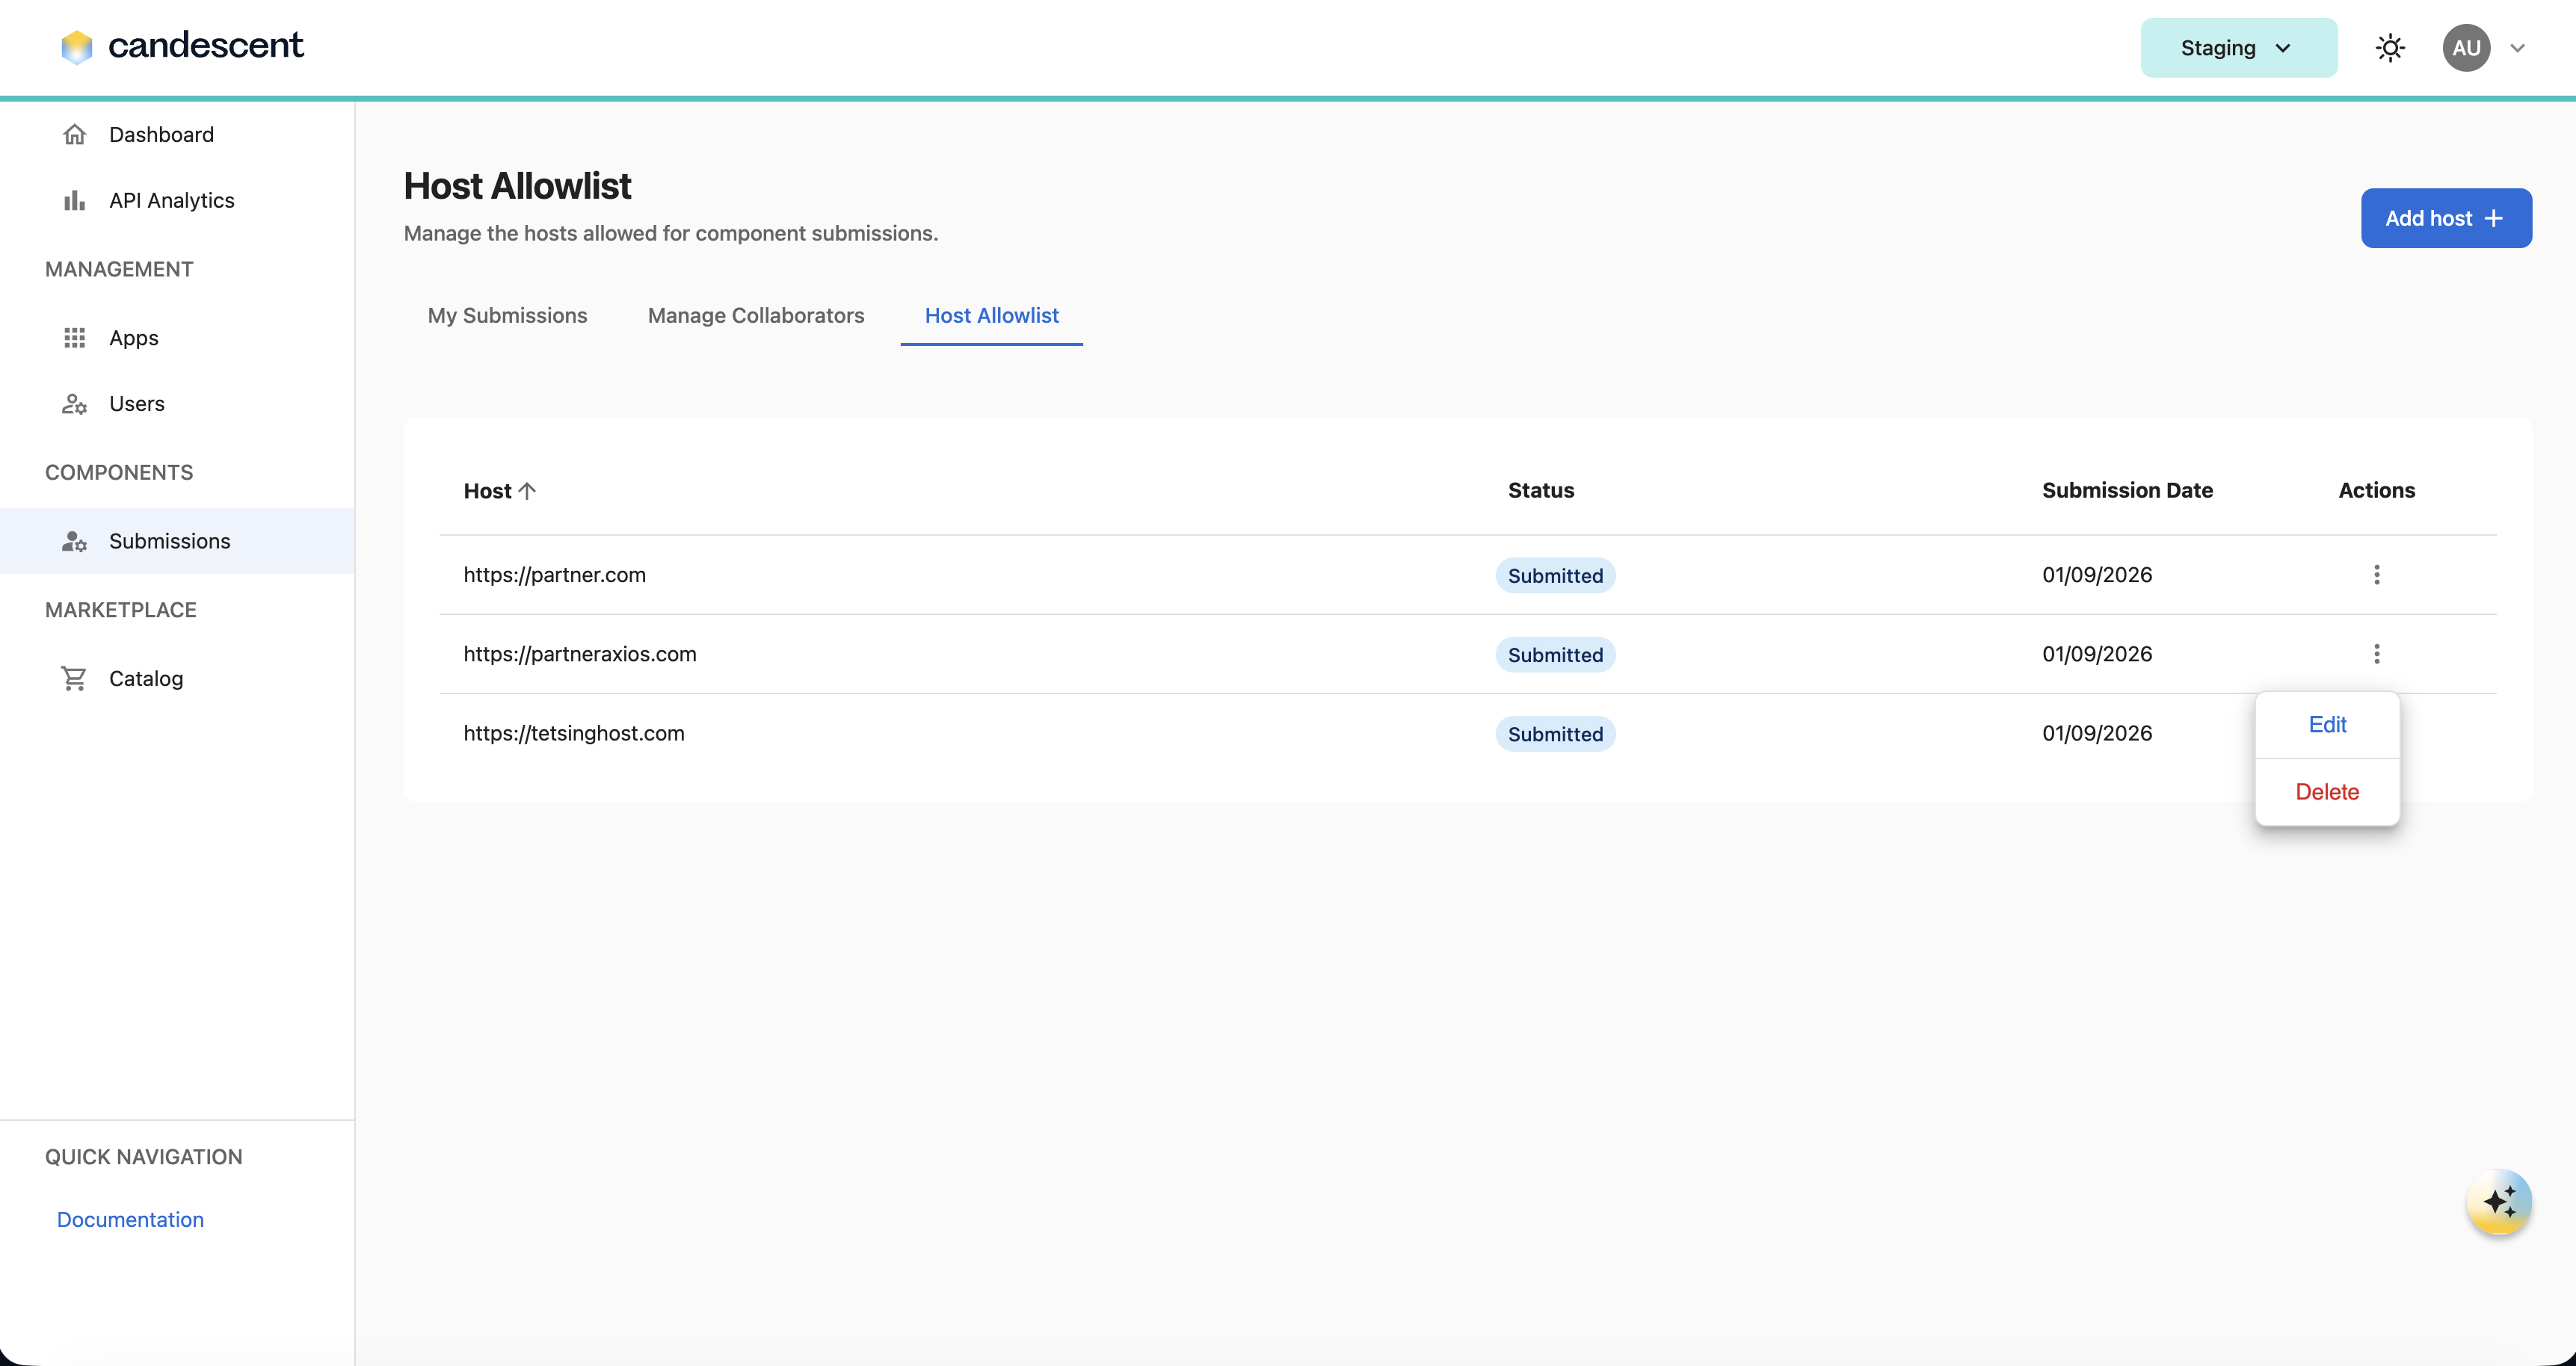Image resolution: width=2576 pixels, height=1366 pixels.
Task: Switch to My Submissions tab
Action: tap(507, 315)
